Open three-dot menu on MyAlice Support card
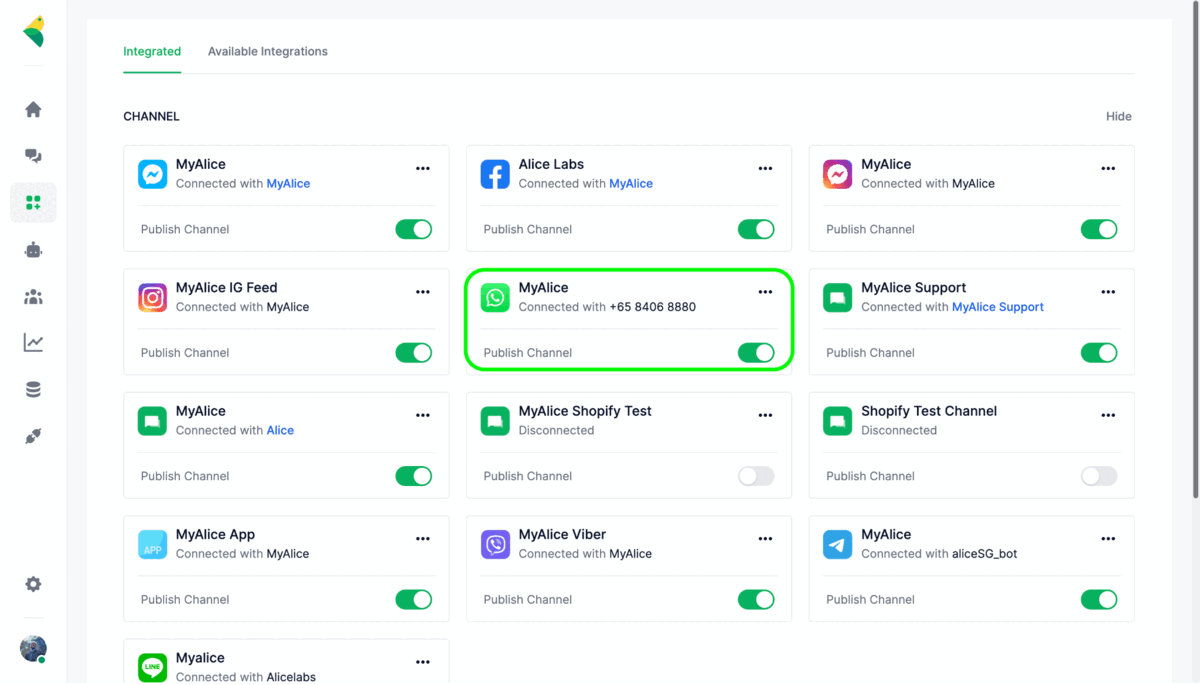Viewport: 1200px width, 685px height. pos(1108,292)
